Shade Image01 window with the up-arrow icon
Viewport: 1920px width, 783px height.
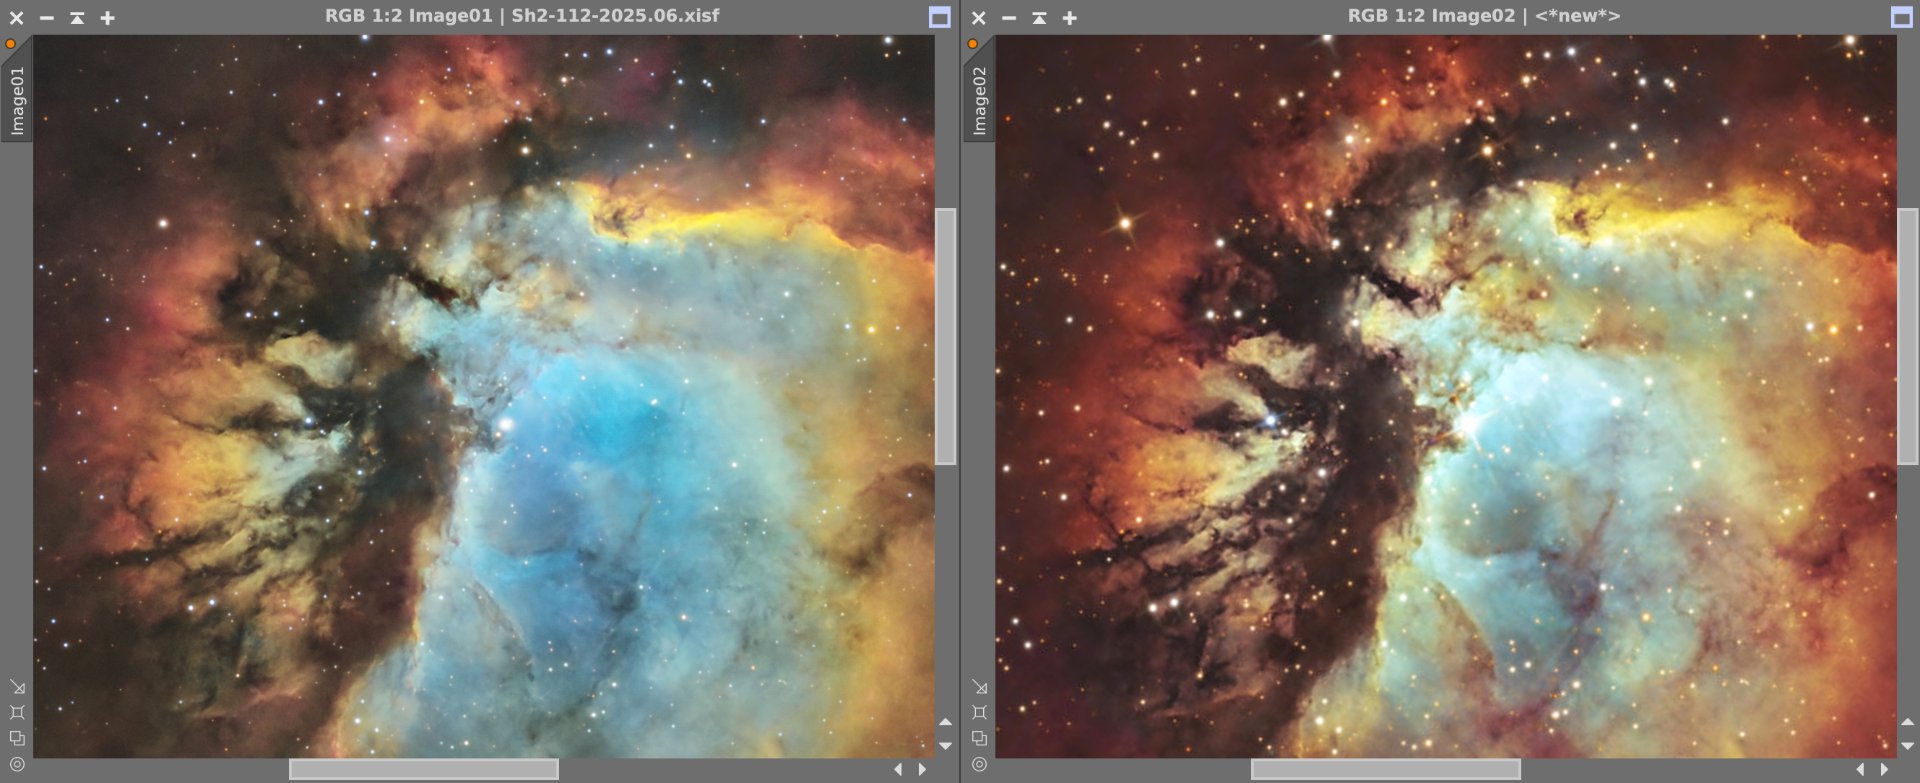point(77,18)
